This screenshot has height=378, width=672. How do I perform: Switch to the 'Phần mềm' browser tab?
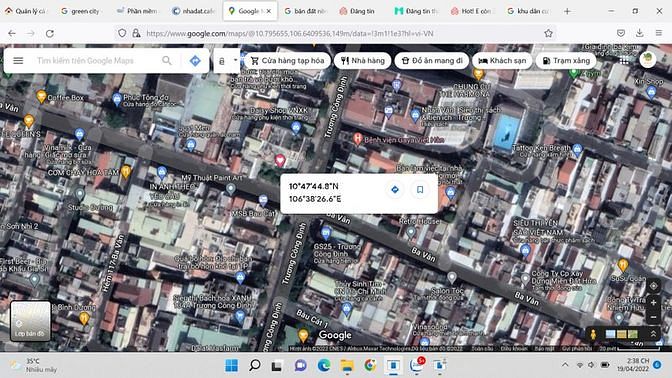(x=137, y=11)
